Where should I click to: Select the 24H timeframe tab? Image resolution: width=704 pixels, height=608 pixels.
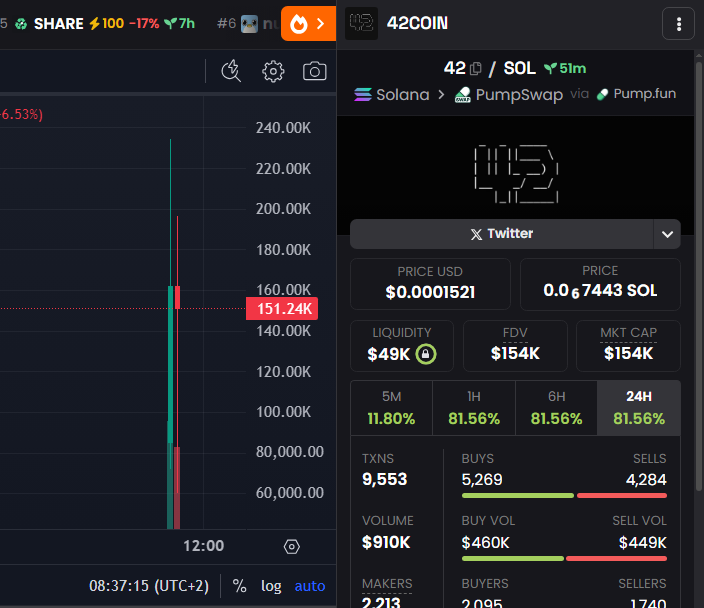[x=639, y=408]
